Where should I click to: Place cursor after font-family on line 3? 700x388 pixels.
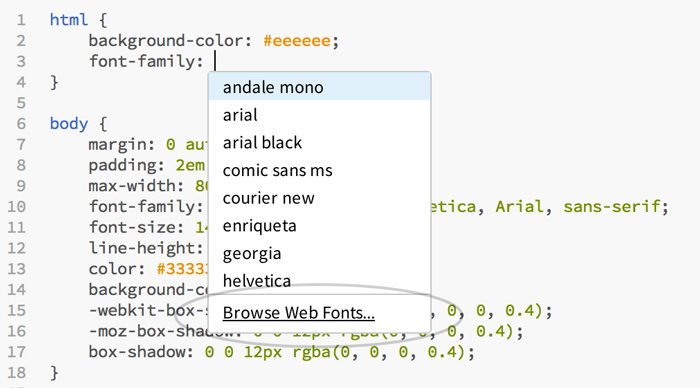[215, 61]
